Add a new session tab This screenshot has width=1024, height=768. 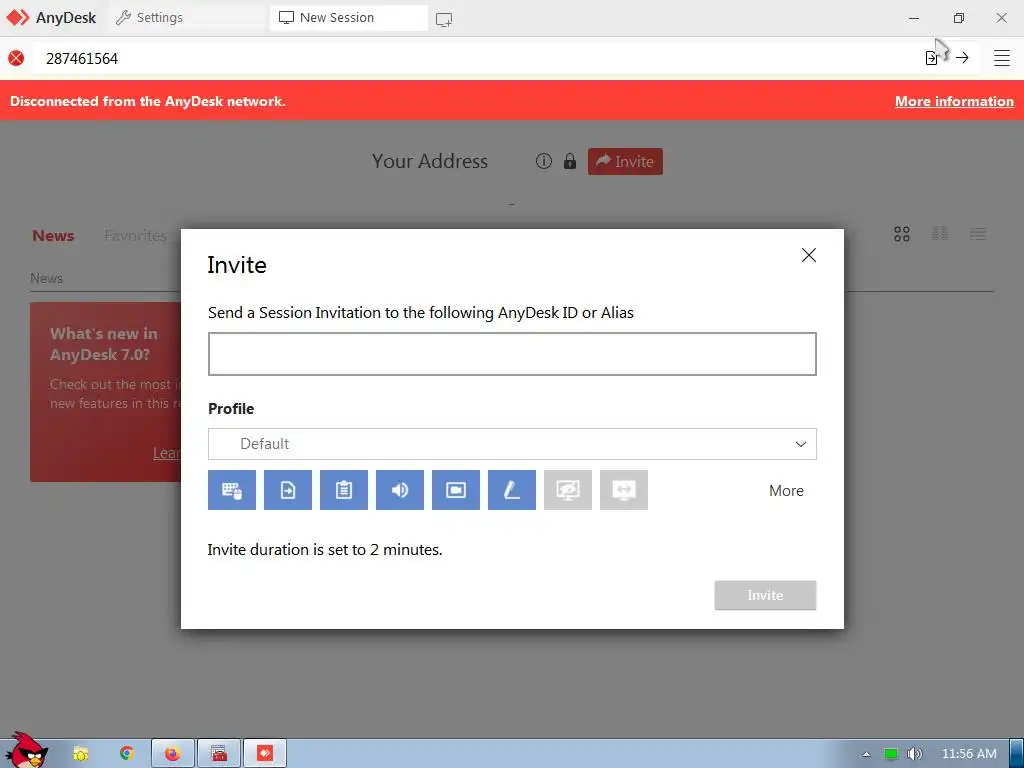tap(444, 19)
